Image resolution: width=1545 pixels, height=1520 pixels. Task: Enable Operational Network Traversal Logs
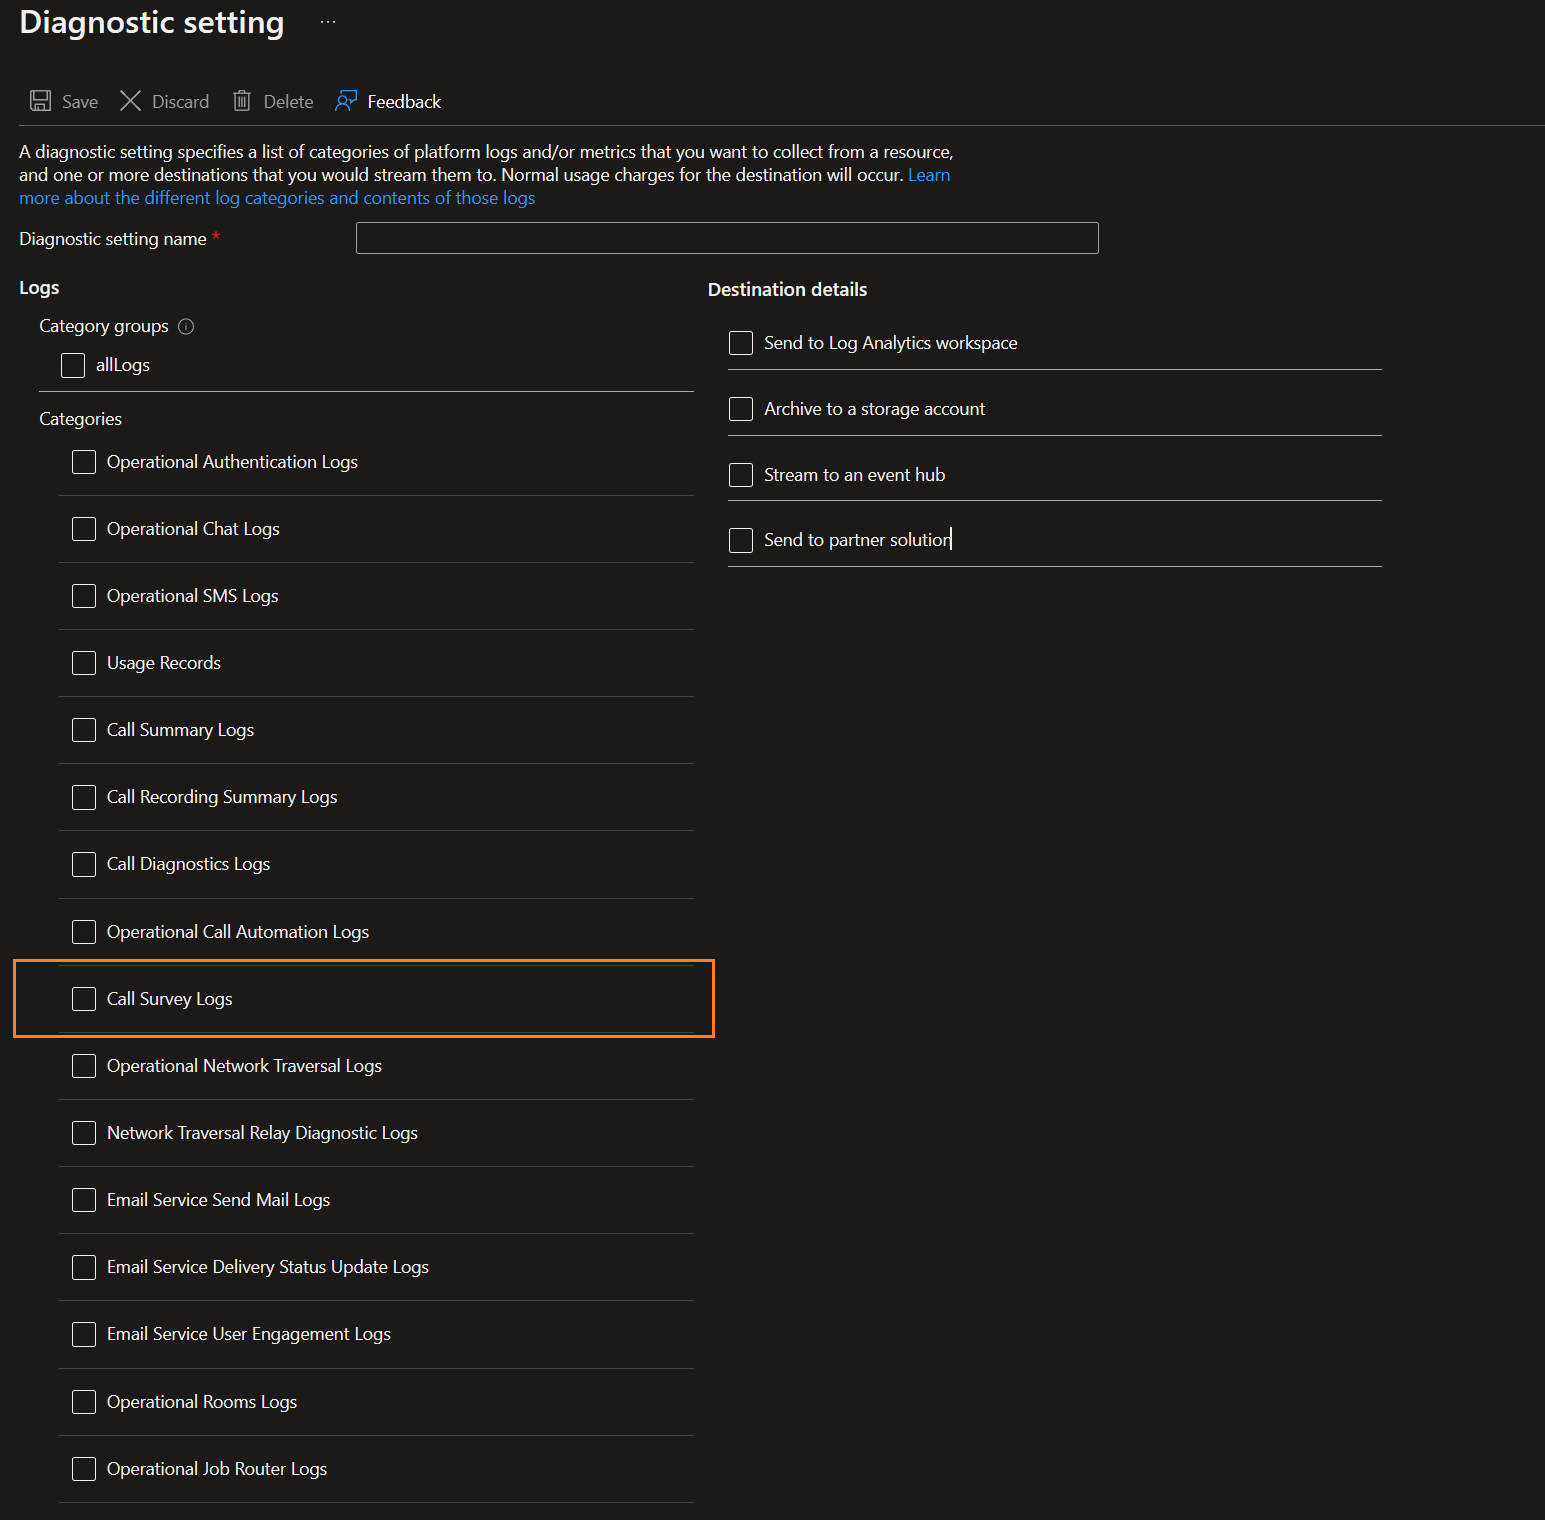84,1066
